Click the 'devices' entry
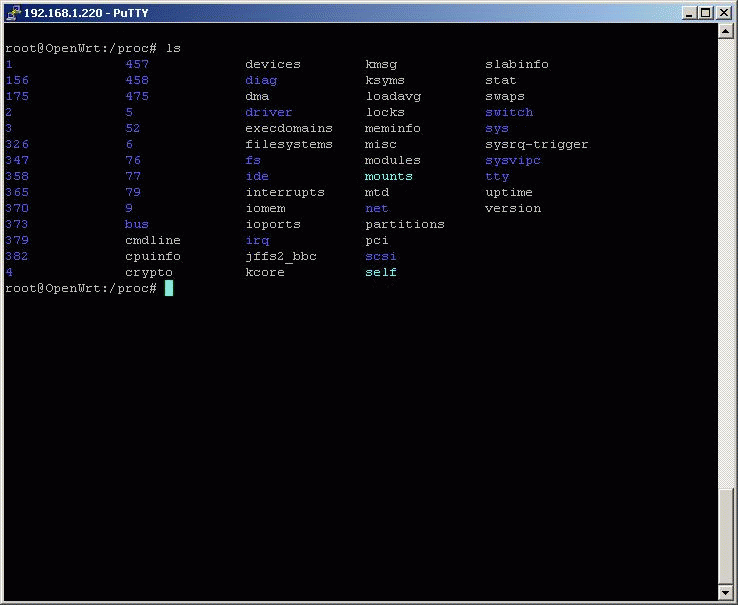 (x=273, y=64)
